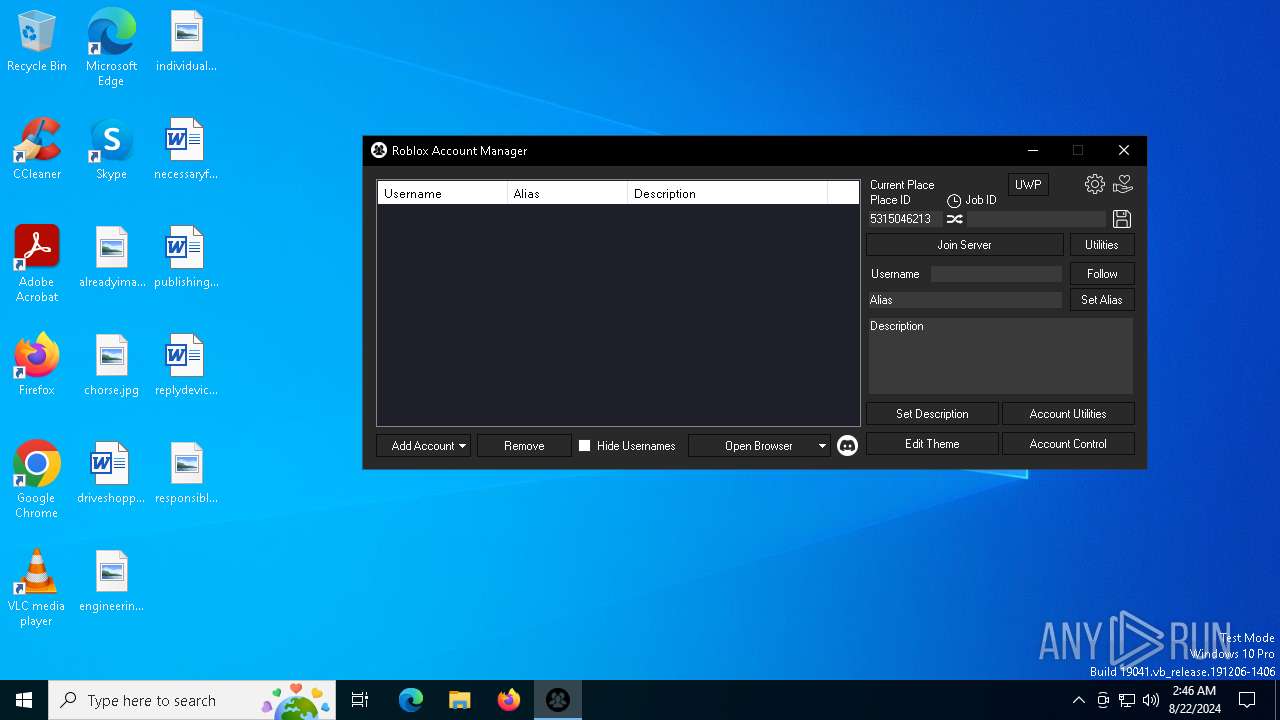
Task: Click the Roblox Account Manager title icon
Action: pos(379,150)
